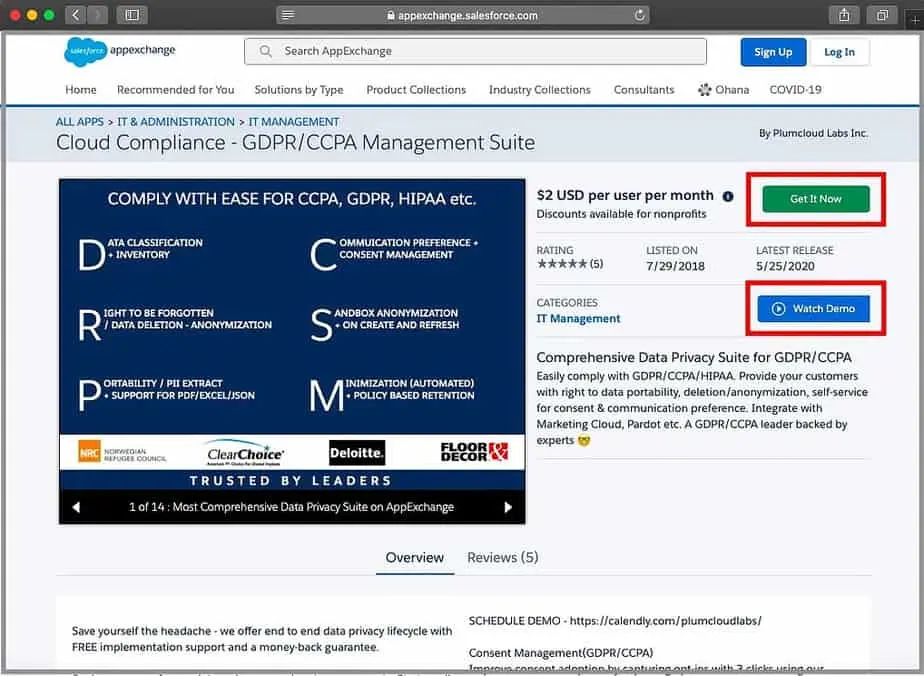924x676 pixels.
Task: Select the Overview tab
Action: [x=414, y=557]
